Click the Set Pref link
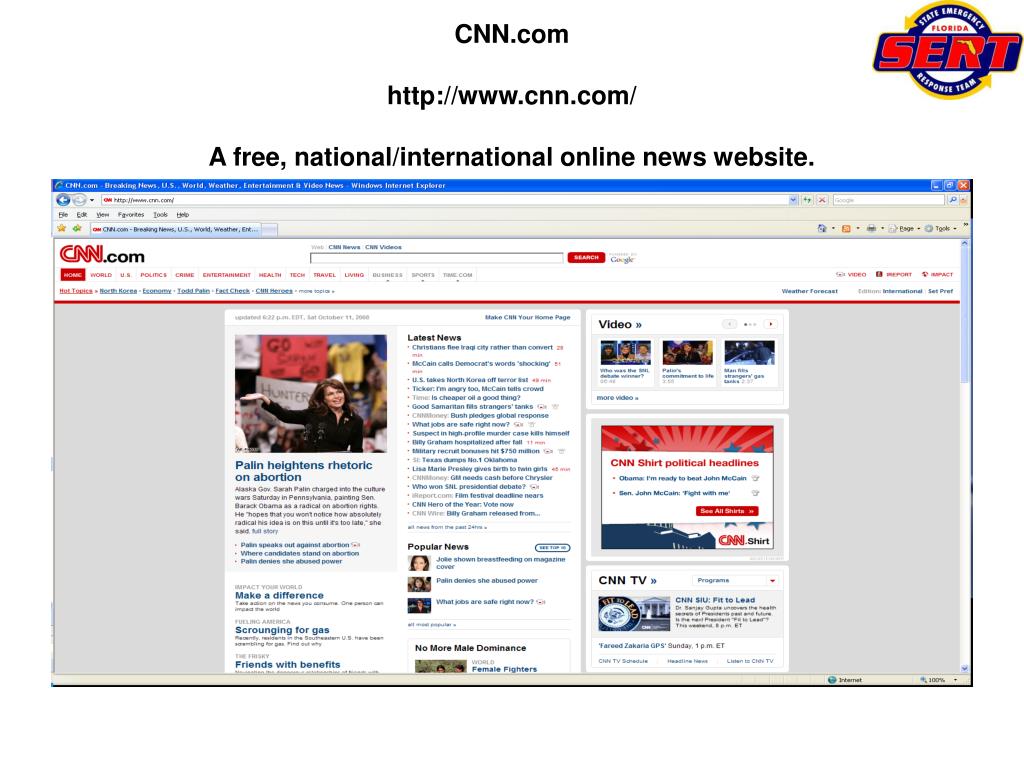 pyautogui.click(x=940, y=291)
